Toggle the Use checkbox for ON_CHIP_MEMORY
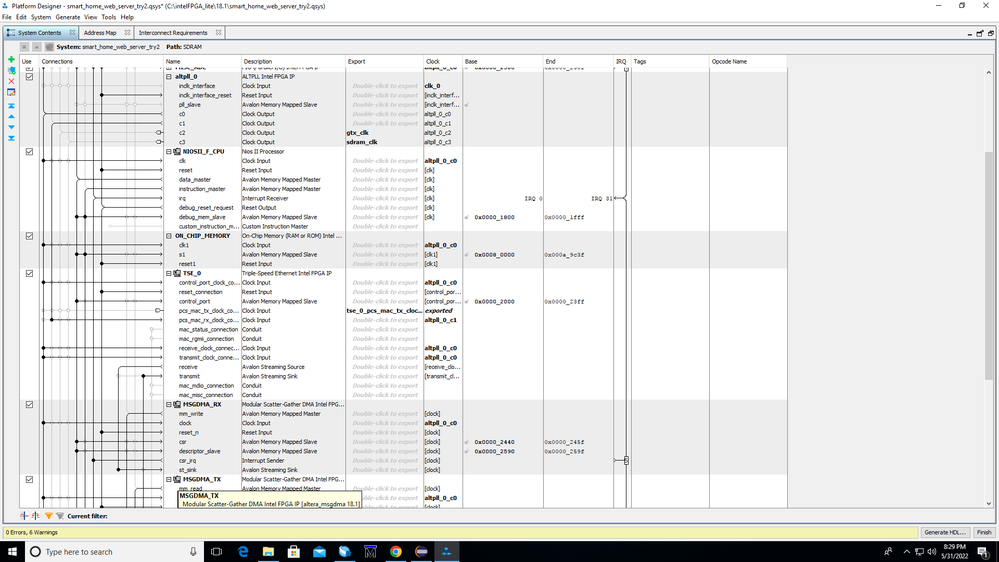 coord(29,236)
